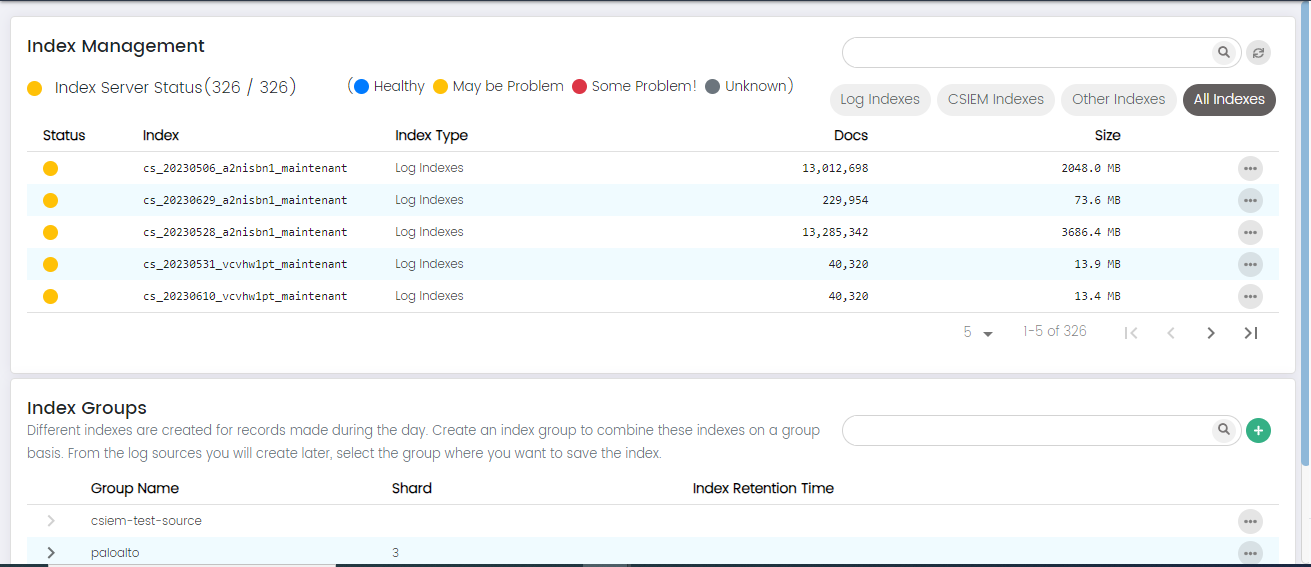The width and height of the screenshot is (1311, 567).
Task: Add a new index group with plus icon
Action: (x=1258, y=431)
